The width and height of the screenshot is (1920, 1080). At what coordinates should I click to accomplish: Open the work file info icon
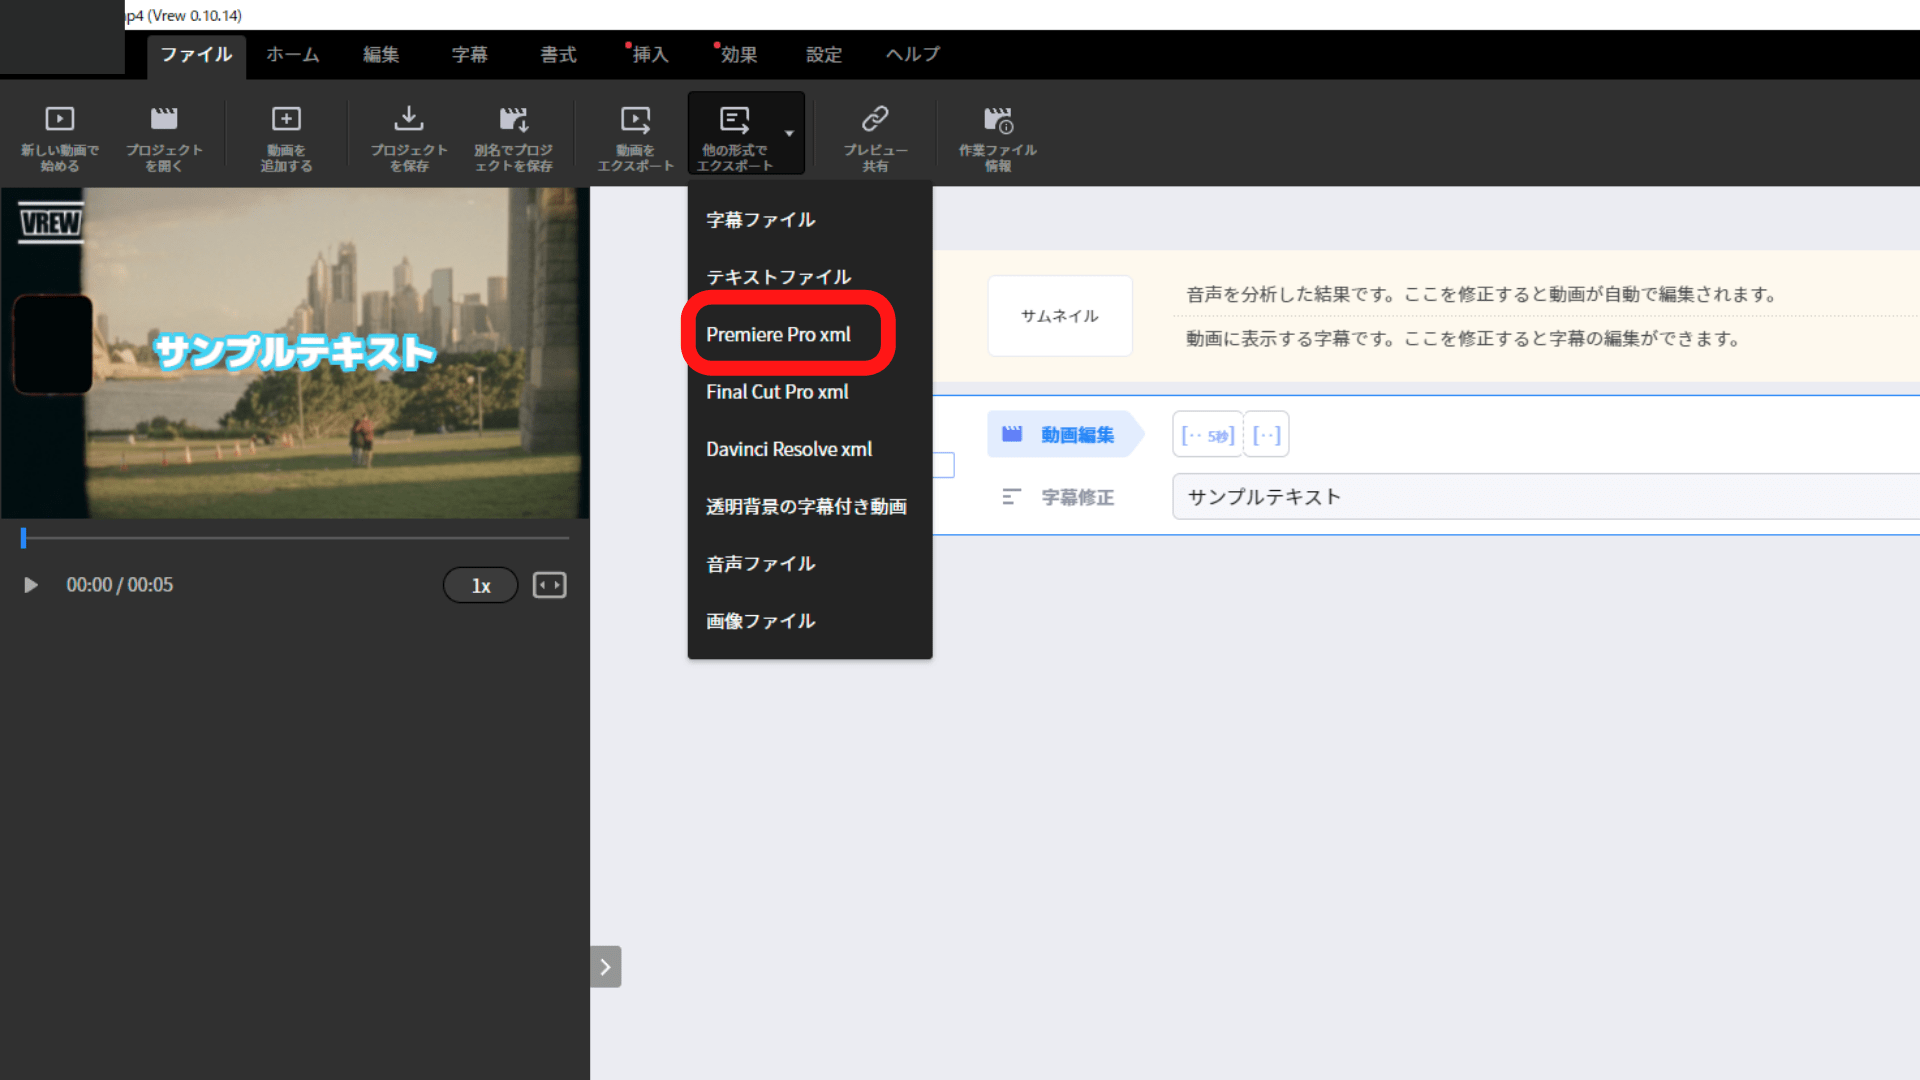point(997,120)
